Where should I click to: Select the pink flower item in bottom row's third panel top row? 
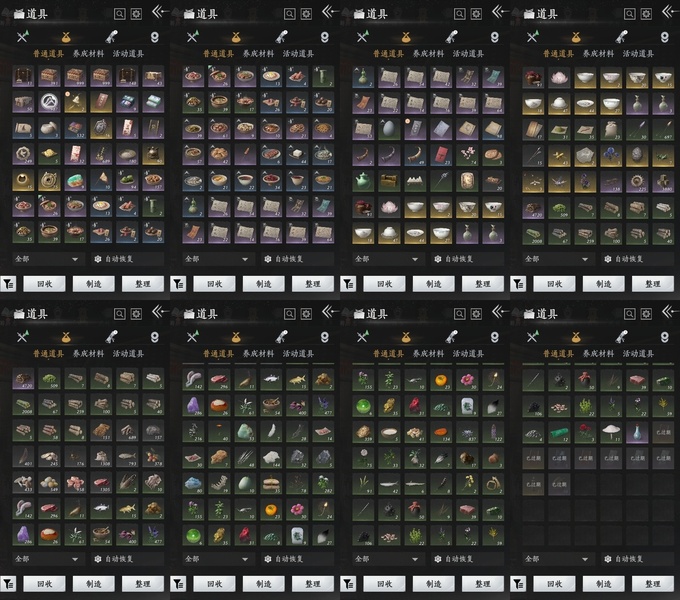pyautogui.click(x=468, y=379)
